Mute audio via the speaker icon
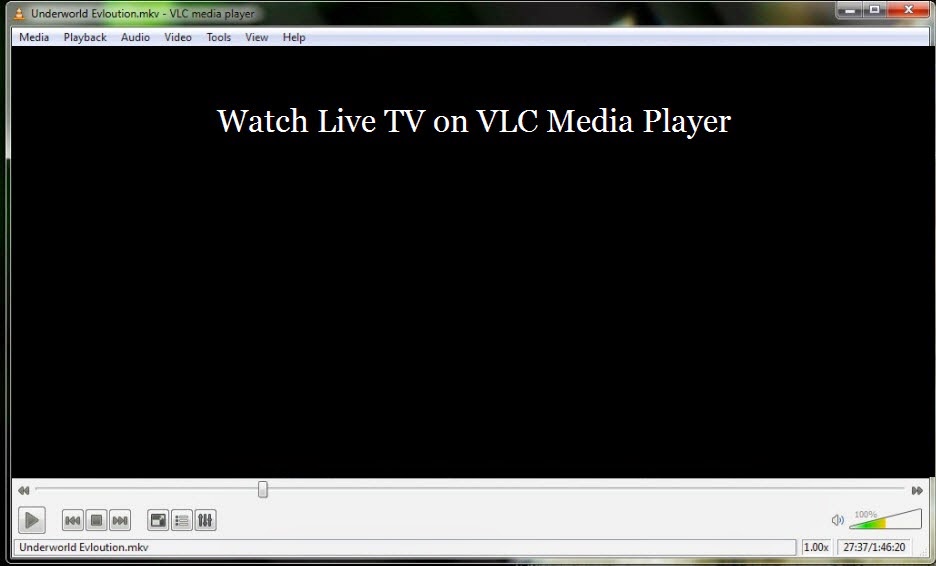Viewport: 936px width, 566px height. 838,520
